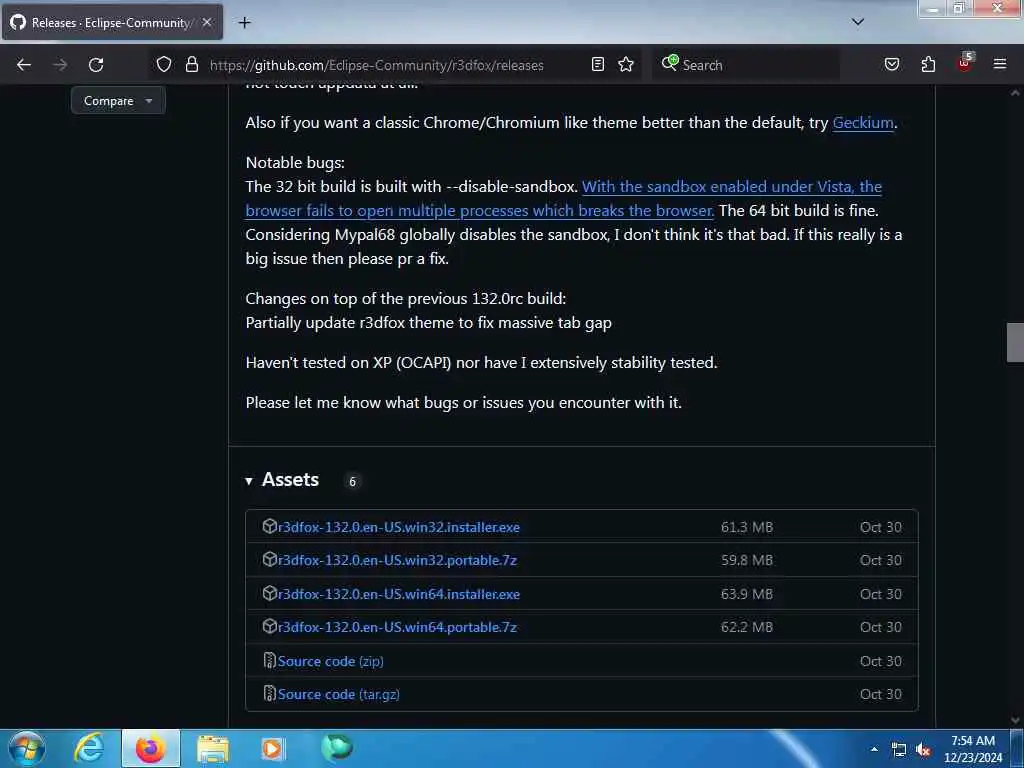Click the page vertical scrollbar thumb
The width and height of the screenshot is (1024, 768).
pos(1015,342)
